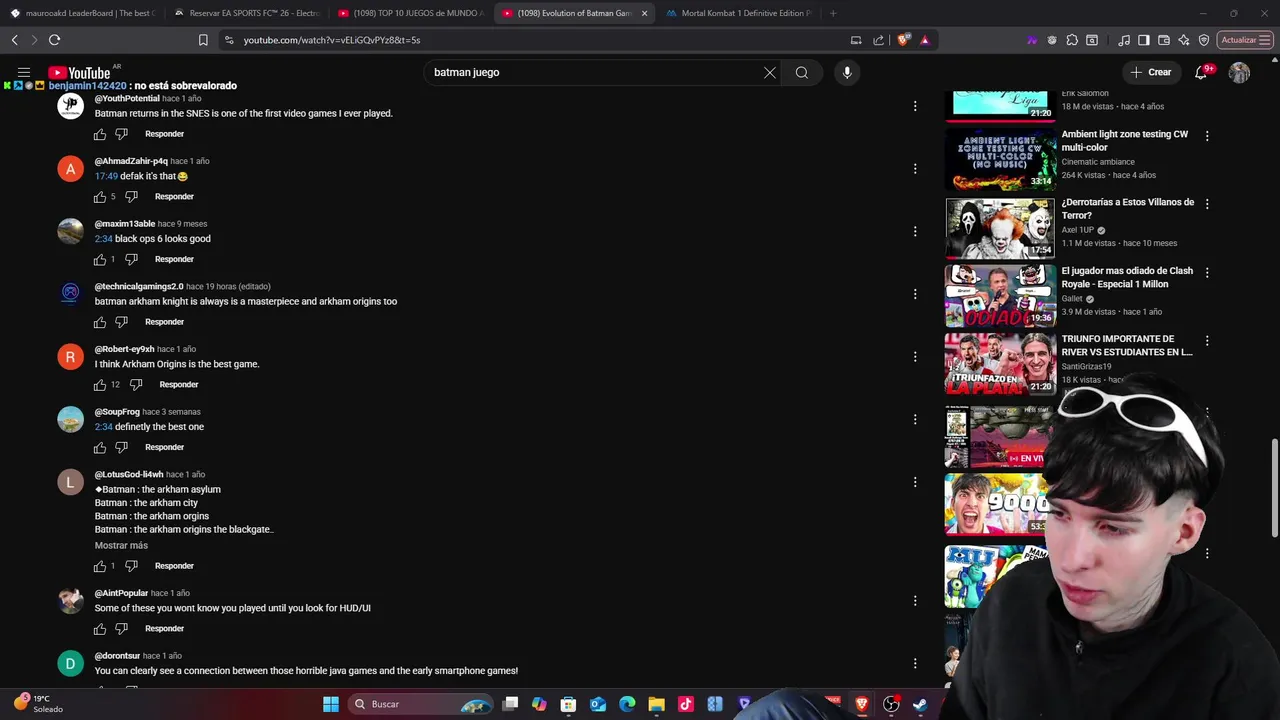The image size is (1280, 720).
Task: Click the address bar URL
Action: (332, 40)
